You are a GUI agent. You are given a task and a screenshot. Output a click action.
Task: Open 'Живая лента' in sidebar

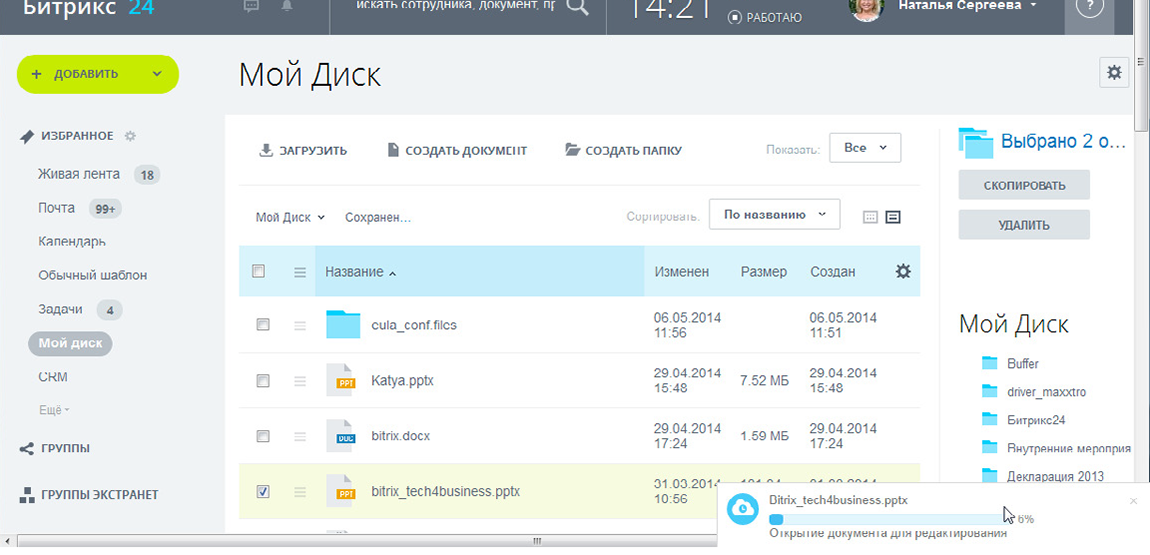point(79,174)
